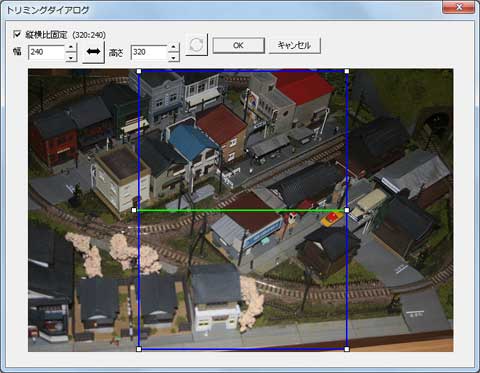480x373 pixels.
Task: Close the トリミングダイアログ window
Action: coord(459,7)
